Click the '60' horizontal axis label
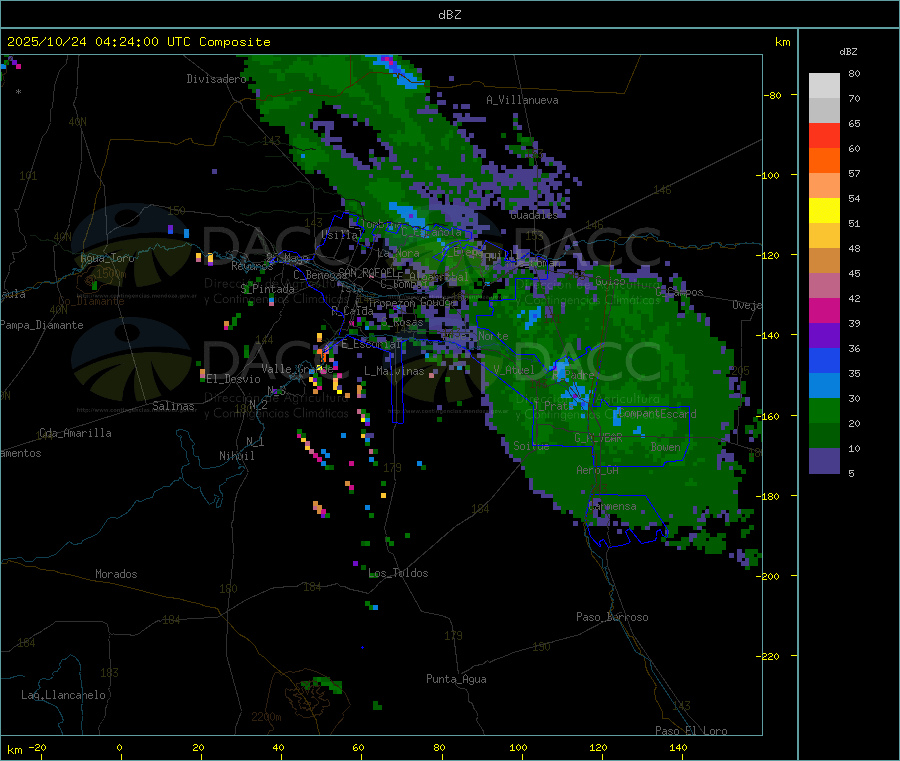 pos(358,748)
